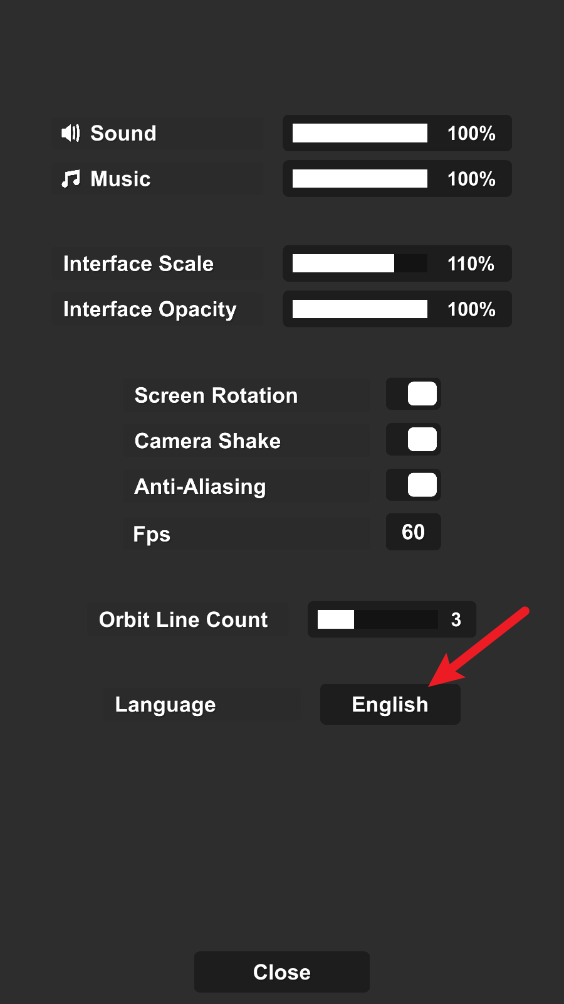The height and width of the screenshot is (1004, 564).
Task: Adjust the Music volume slider
Action: (360, 179)
